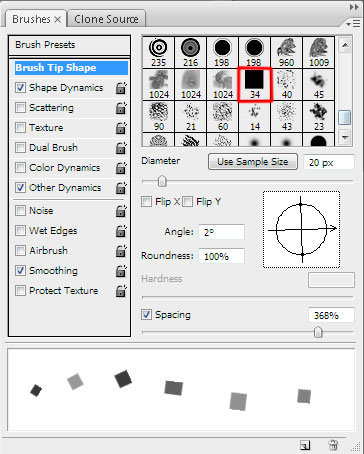
Task: Open Other Dynamics settings label
Action: point(65,188)
